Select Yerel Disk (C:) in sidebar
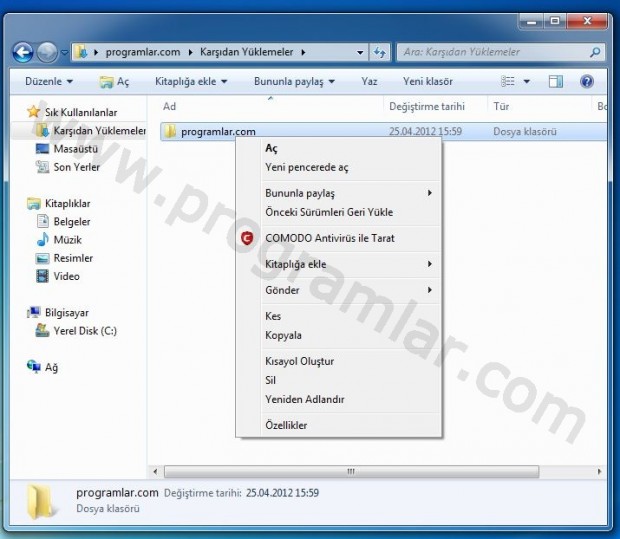620x539 pixels. 76,331
